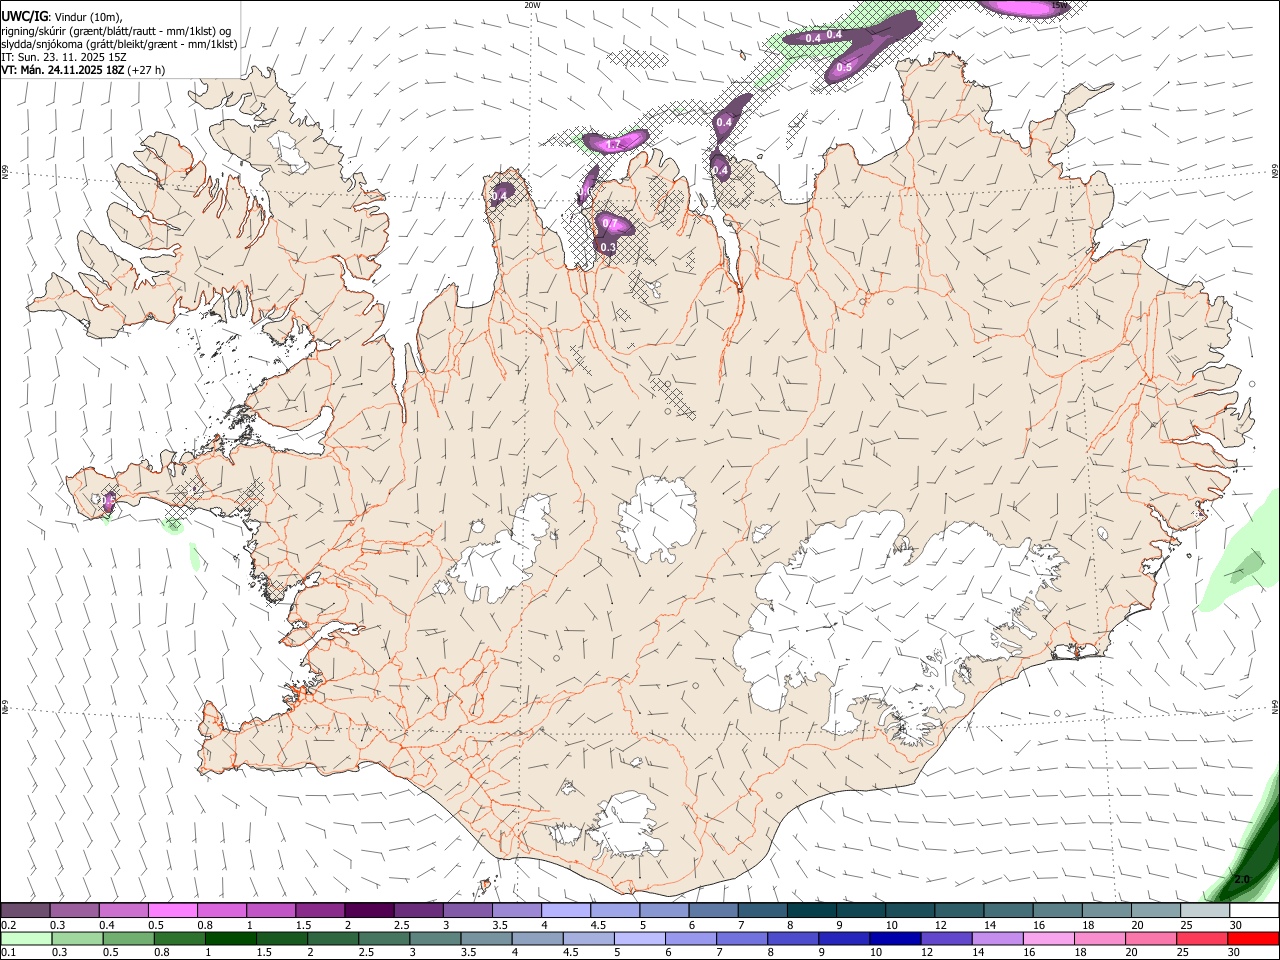Click the light lavender 4 swatch on the snow scale
Screen dimensions: 1280x960
(565, 911)
